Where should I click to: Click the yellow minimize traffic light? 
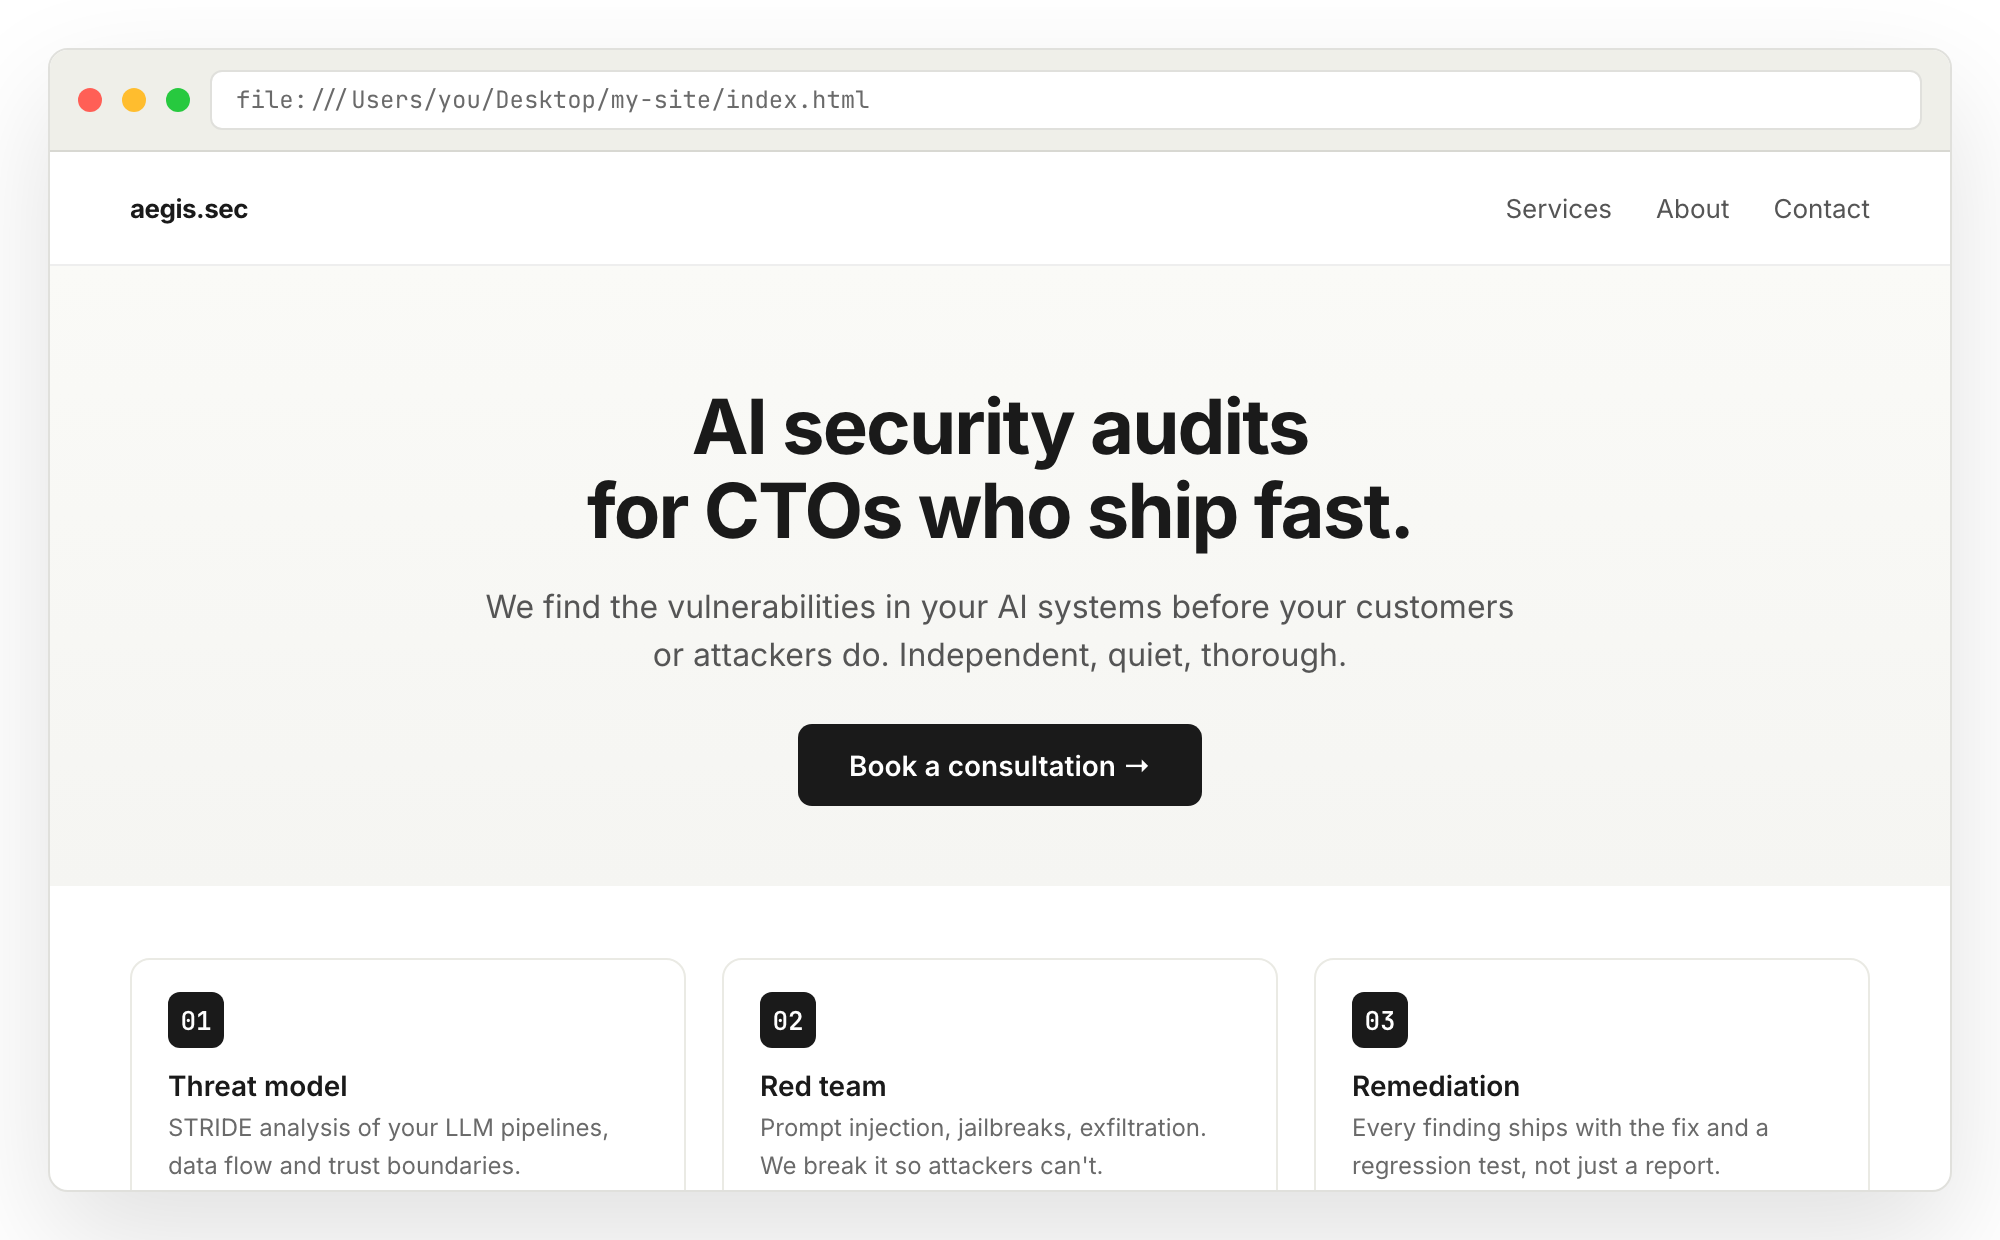134,100
